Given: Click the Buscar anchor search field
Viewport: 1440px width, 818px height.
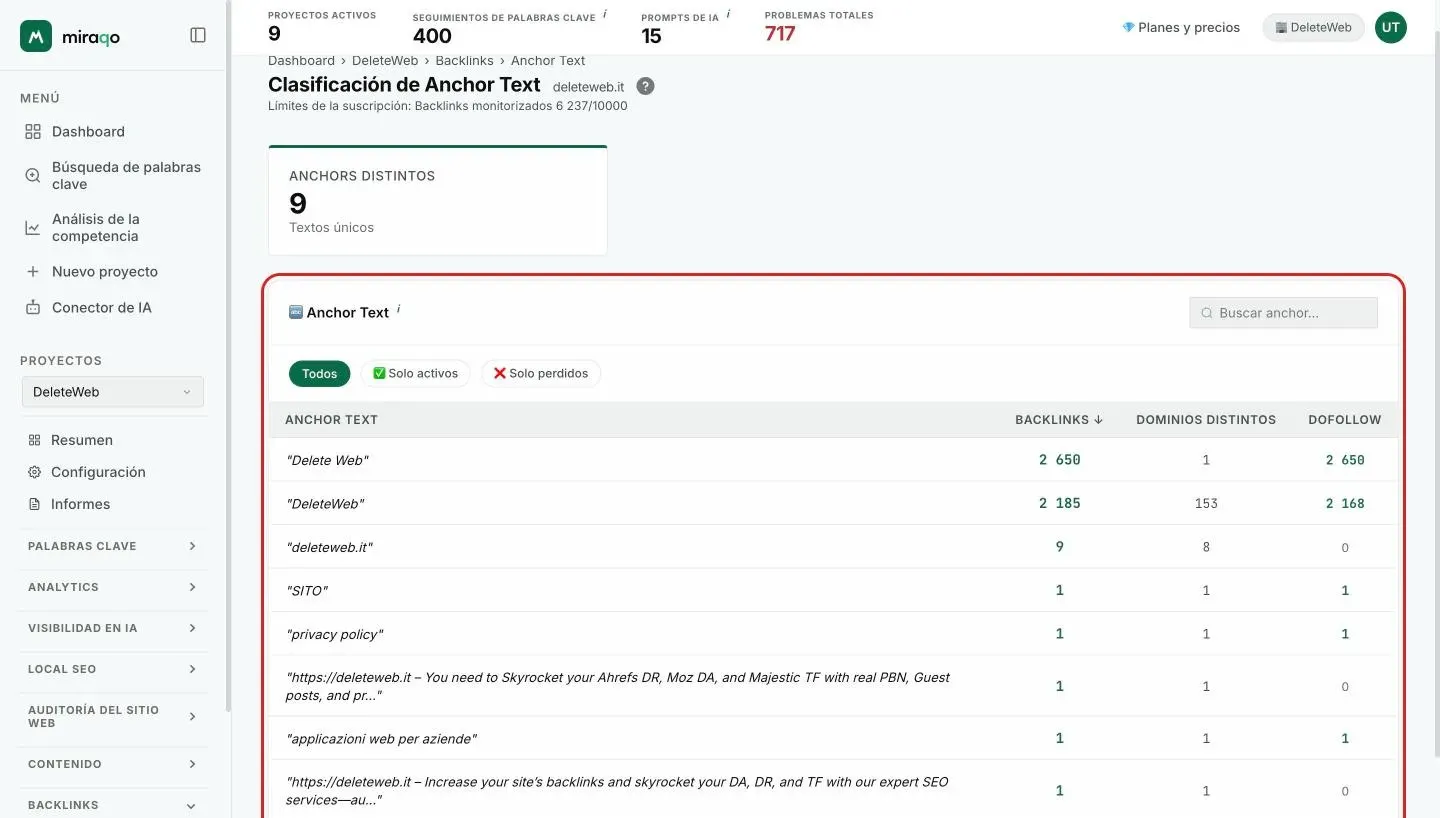Looking at the screenshot, I should coord(1283,313).
